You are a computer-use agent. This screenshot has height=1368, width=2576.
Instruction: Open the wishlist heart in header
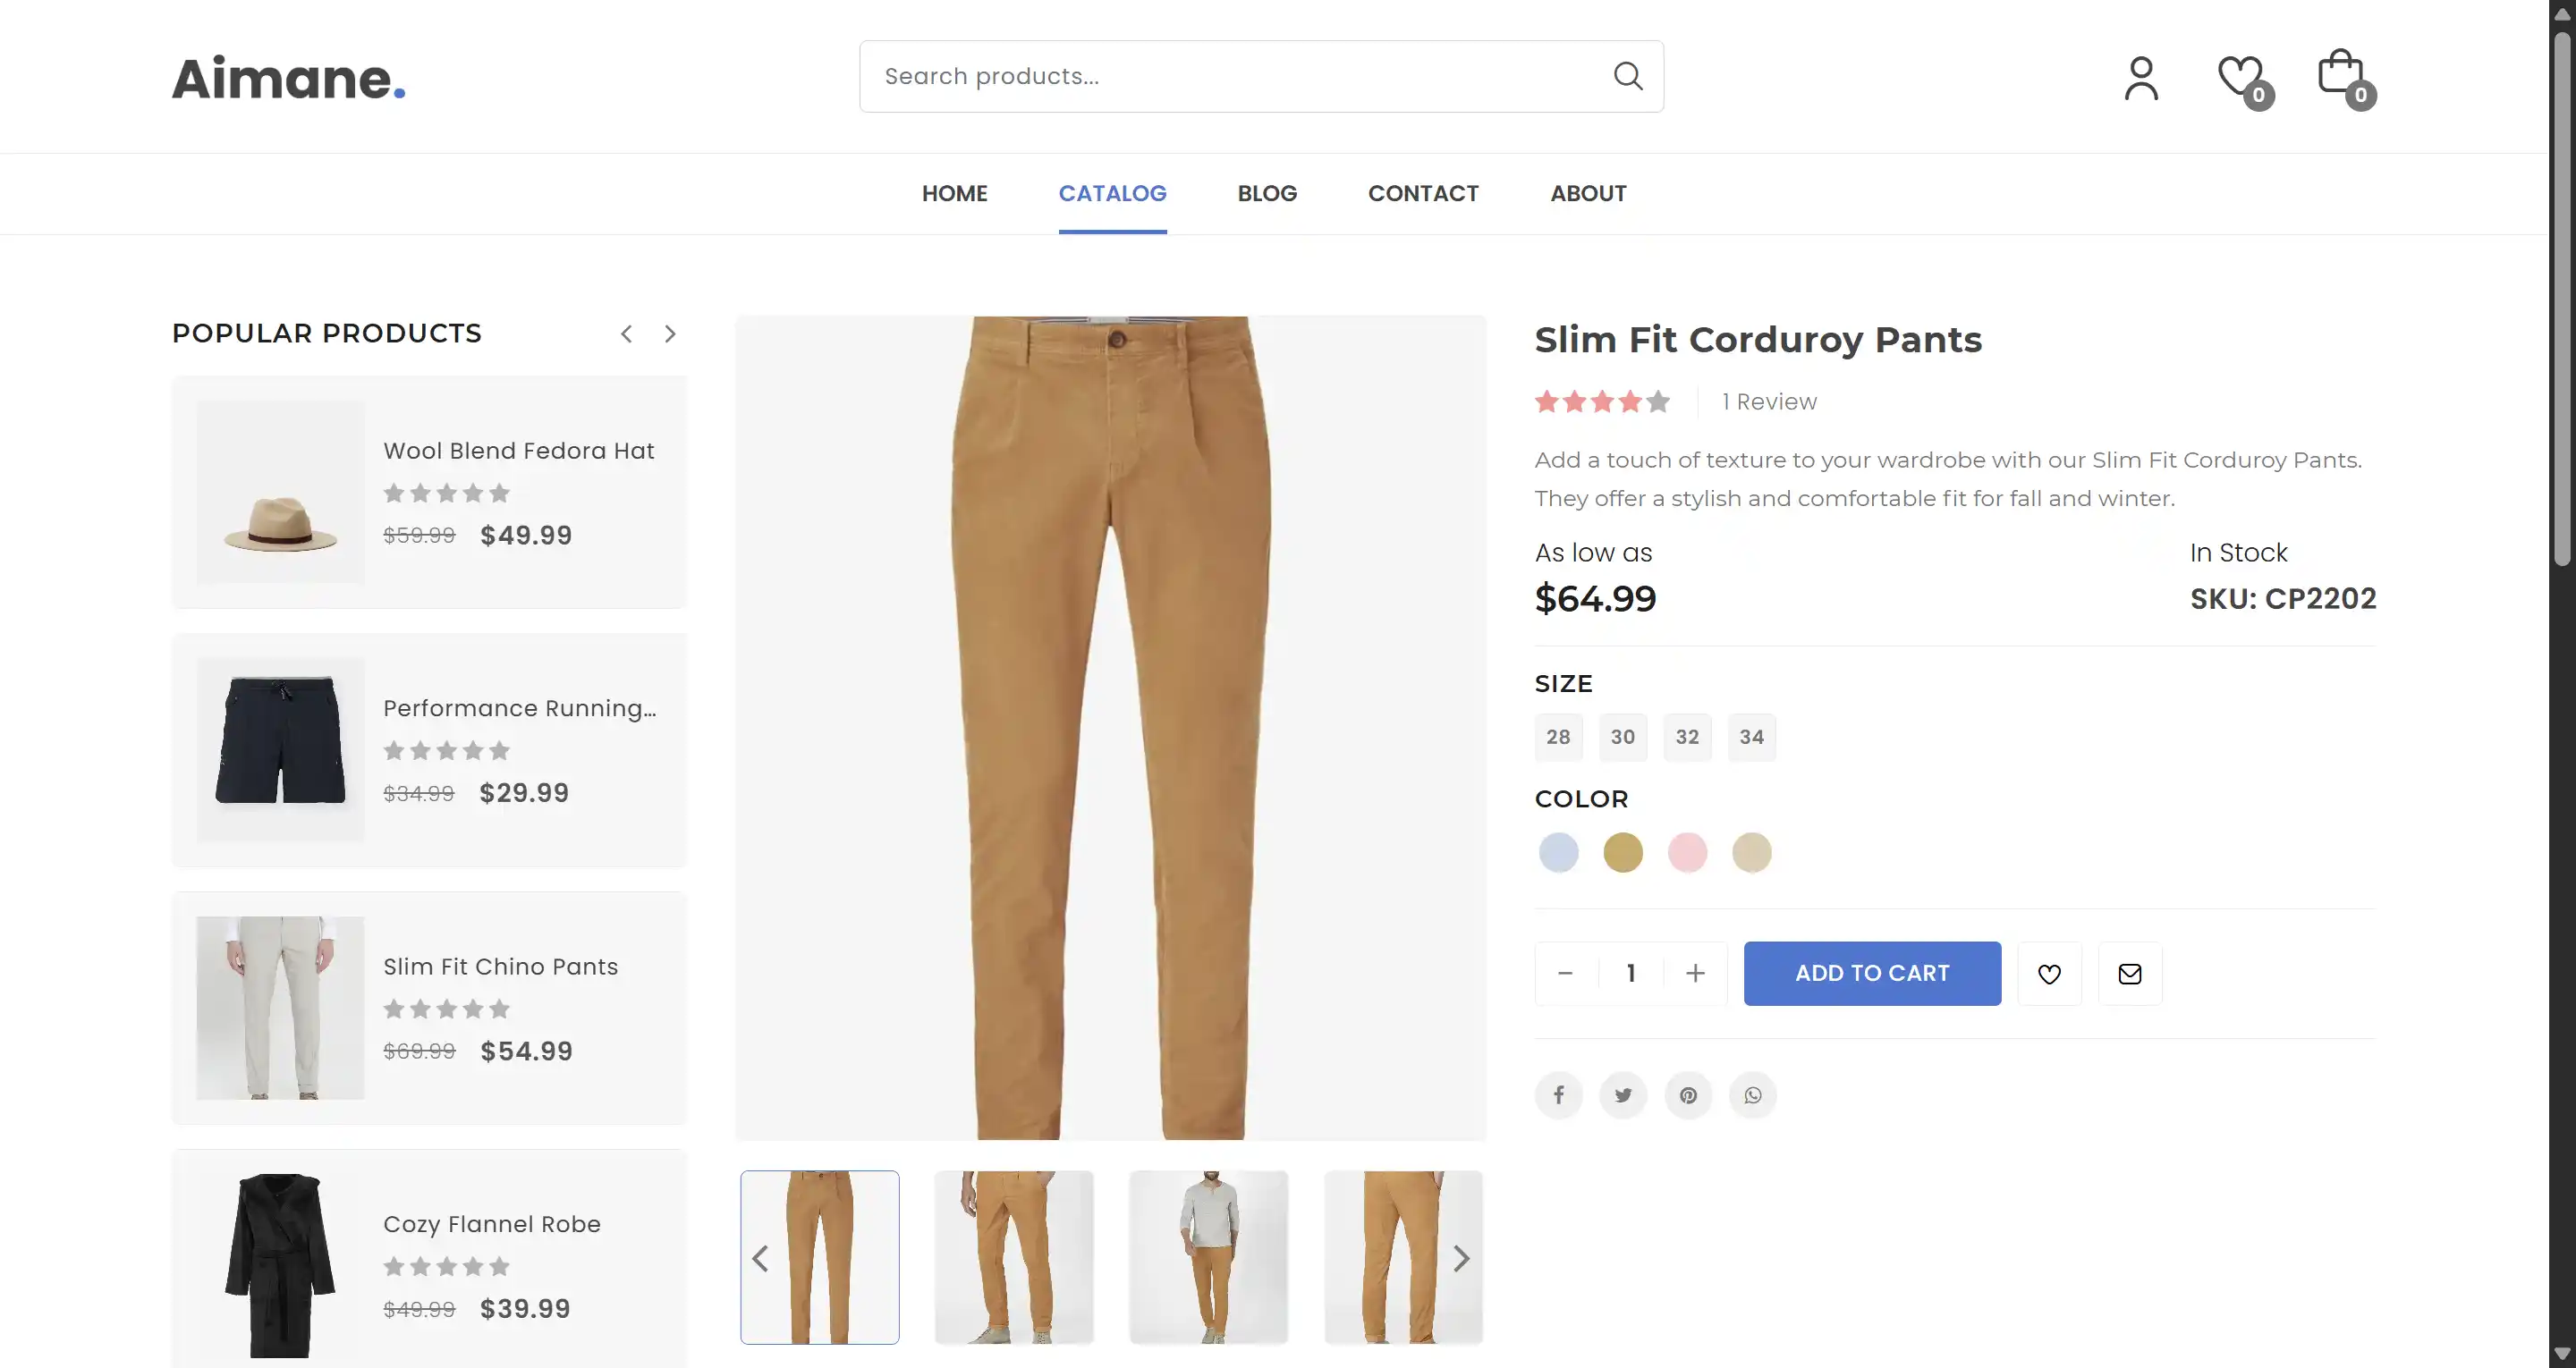[x=2240, y=76]
